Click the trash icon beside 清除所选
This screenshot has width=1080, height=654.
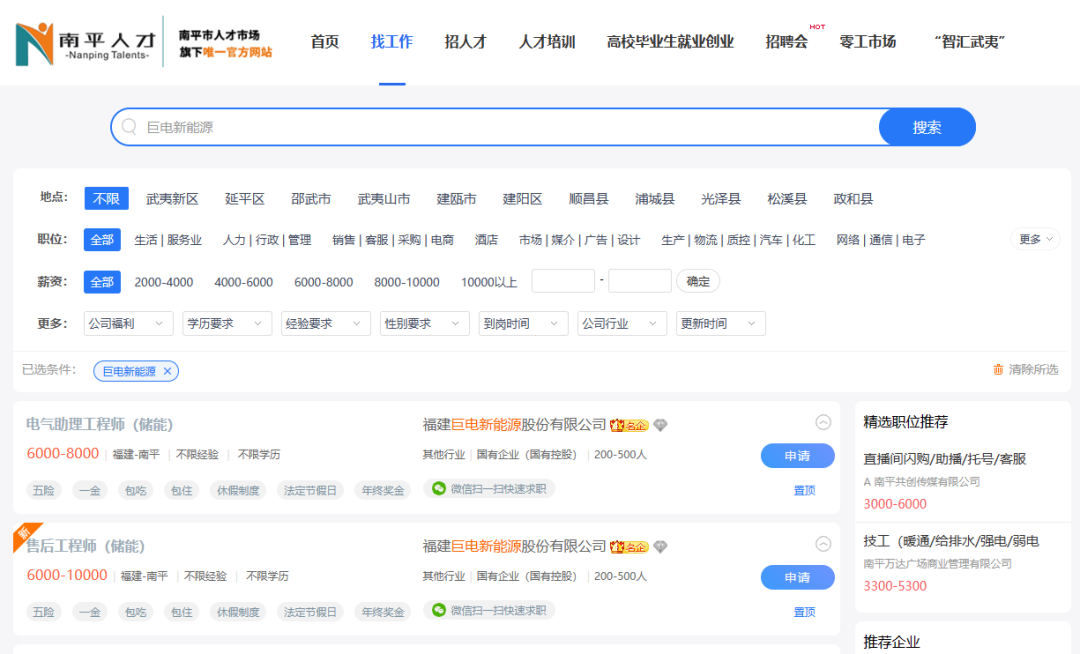(x=998, y=370)
